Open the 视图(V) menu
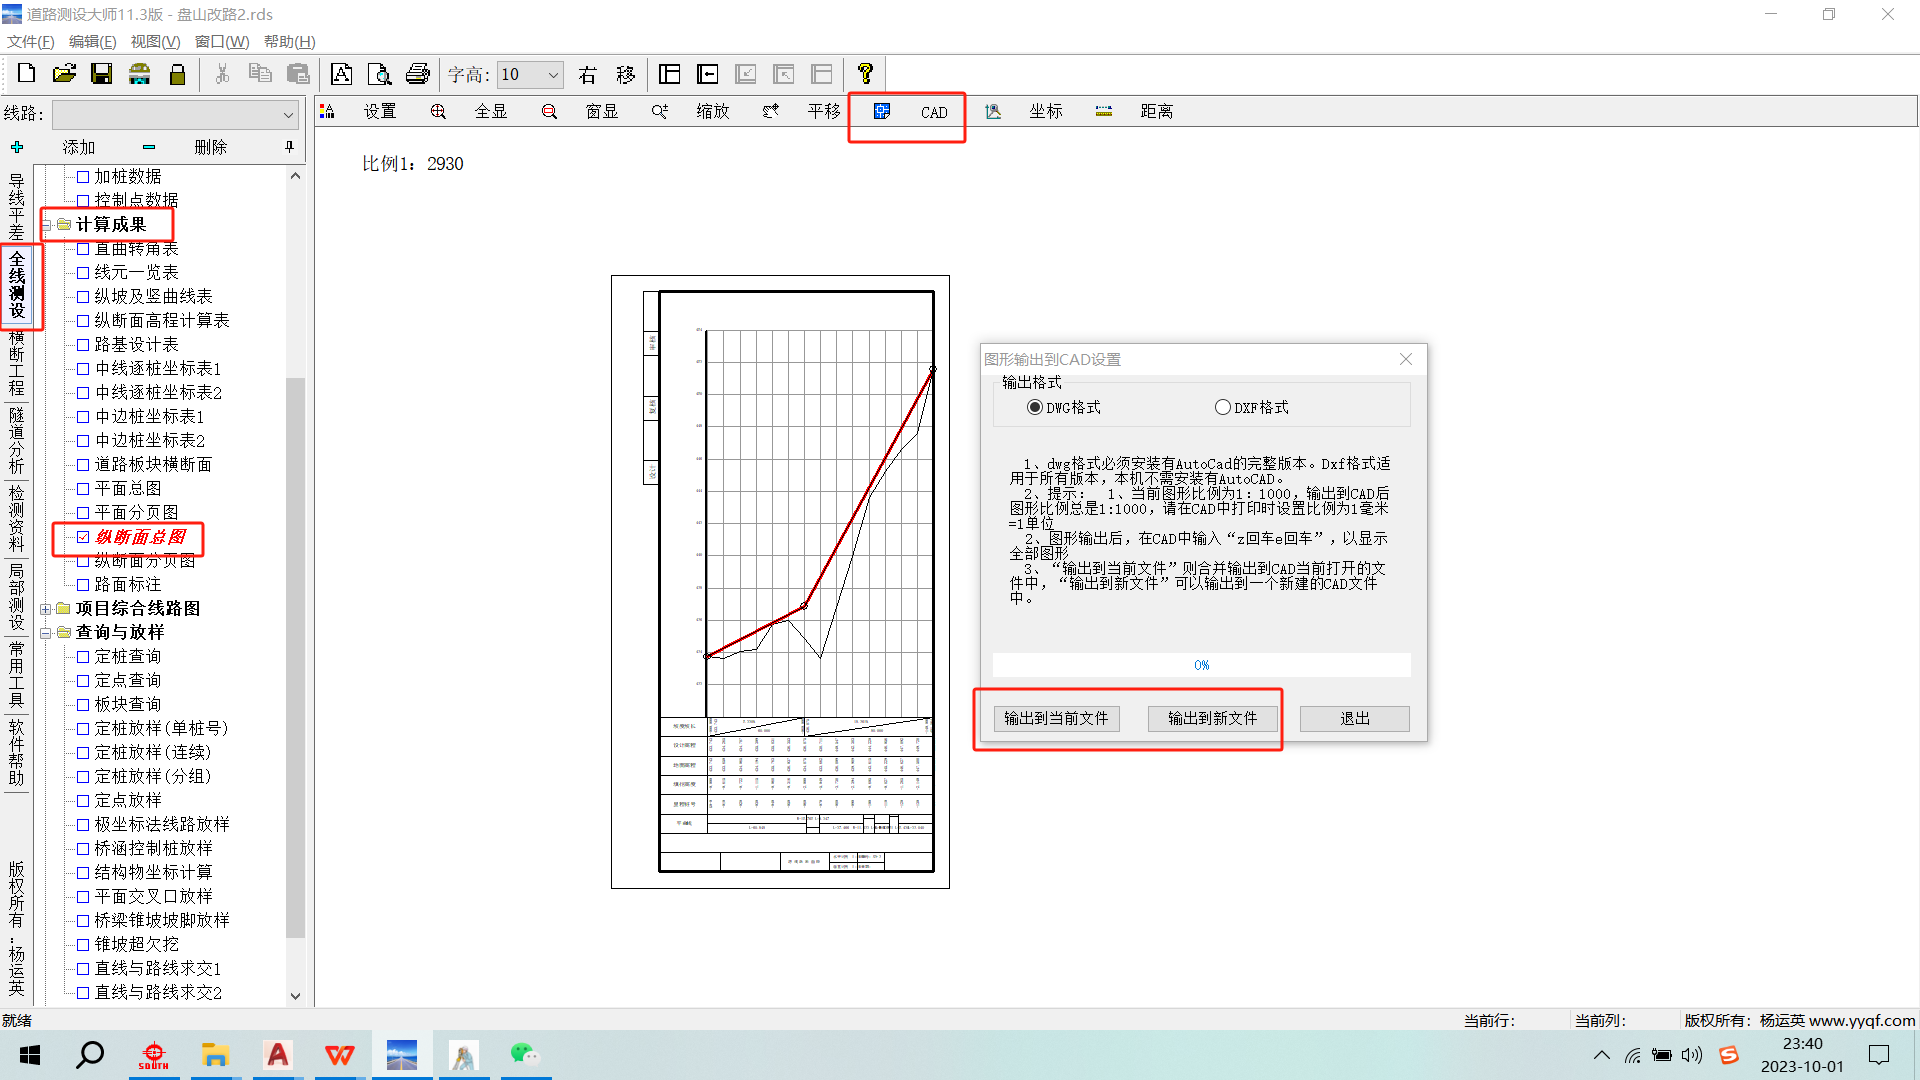The height and width of the screenshot is (1080, 1920). (x=155, y=41)
